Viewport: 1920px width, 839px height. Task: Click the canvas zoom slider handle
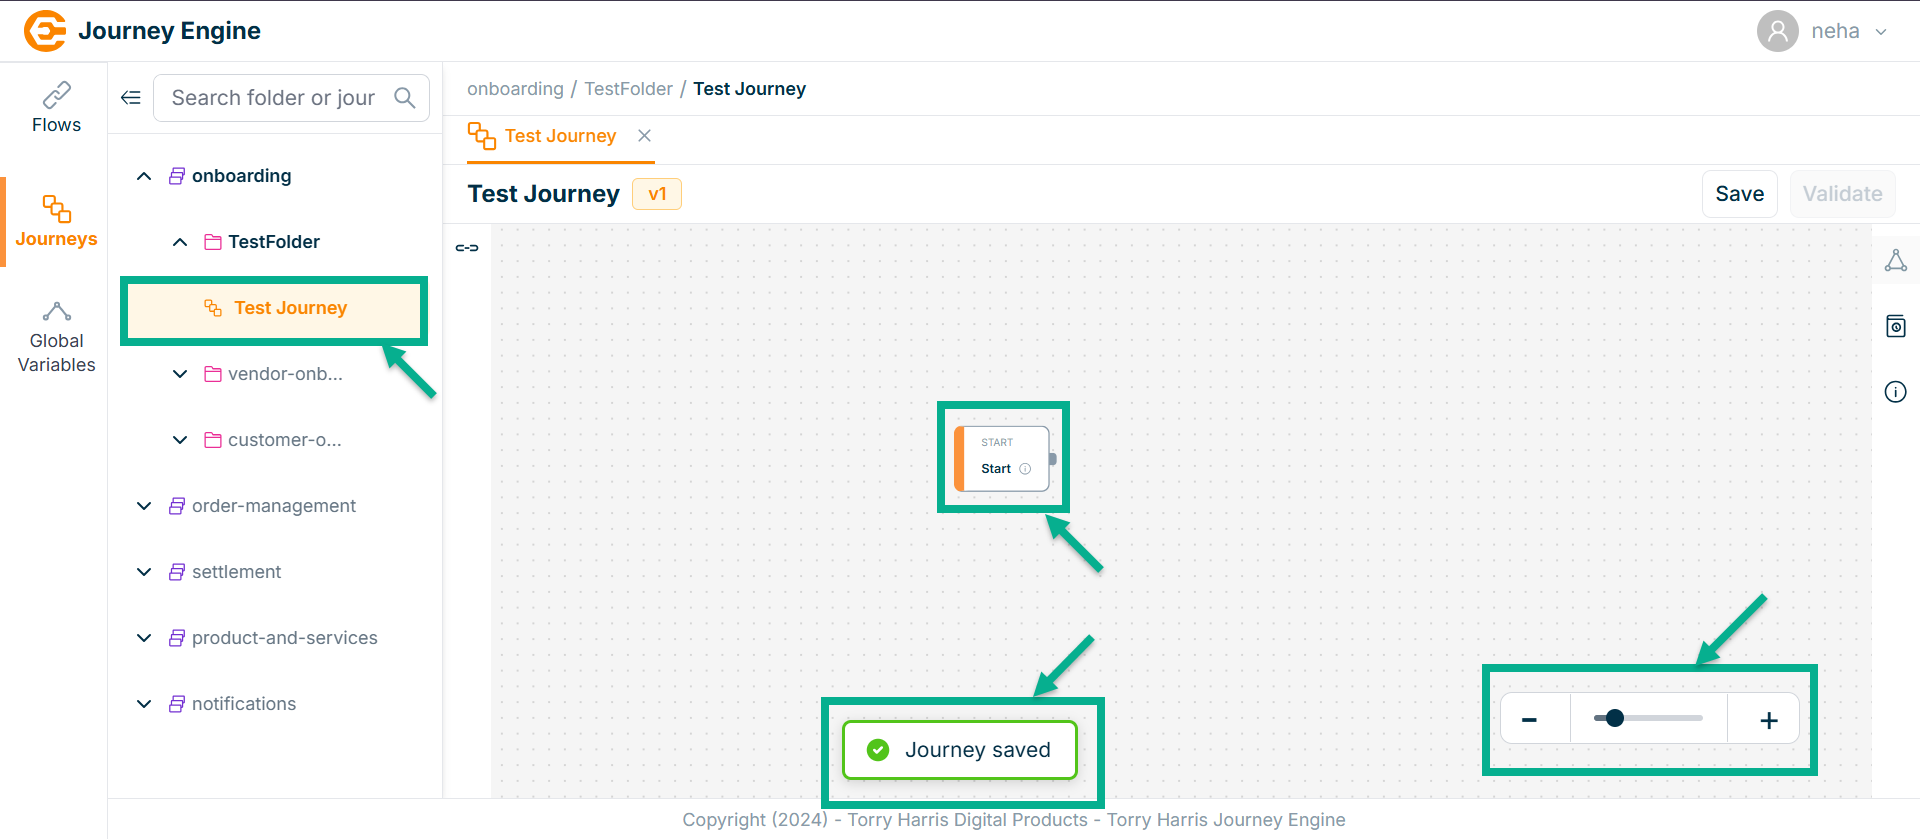pos(1614,718)
